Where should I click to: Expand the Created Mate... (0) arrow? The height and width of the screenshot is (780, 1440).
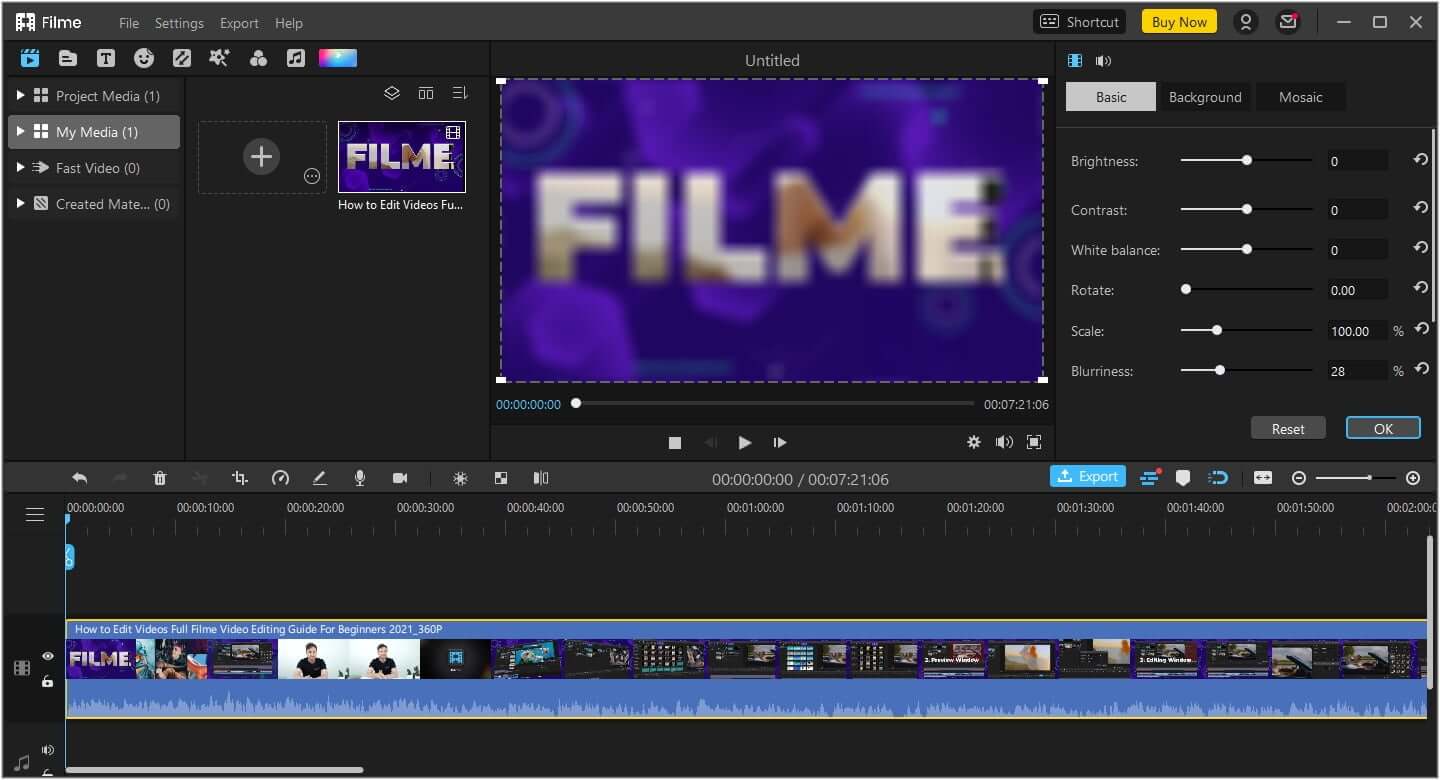[x=20, y=203]
